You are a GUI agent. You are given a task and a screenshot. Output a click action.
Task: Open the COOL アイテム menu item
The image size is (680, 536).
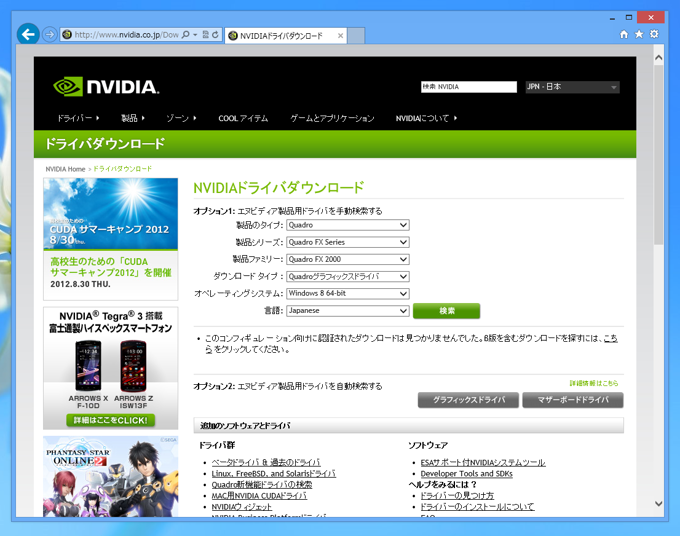tap(243, 118)
